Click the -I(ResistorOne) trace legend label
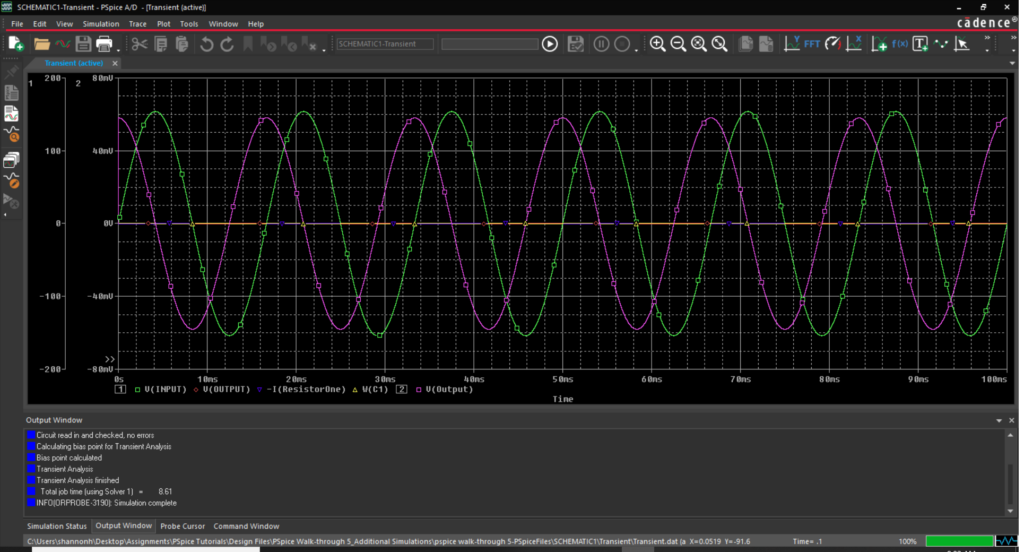The image size is (1024, 552). point(306,389)
